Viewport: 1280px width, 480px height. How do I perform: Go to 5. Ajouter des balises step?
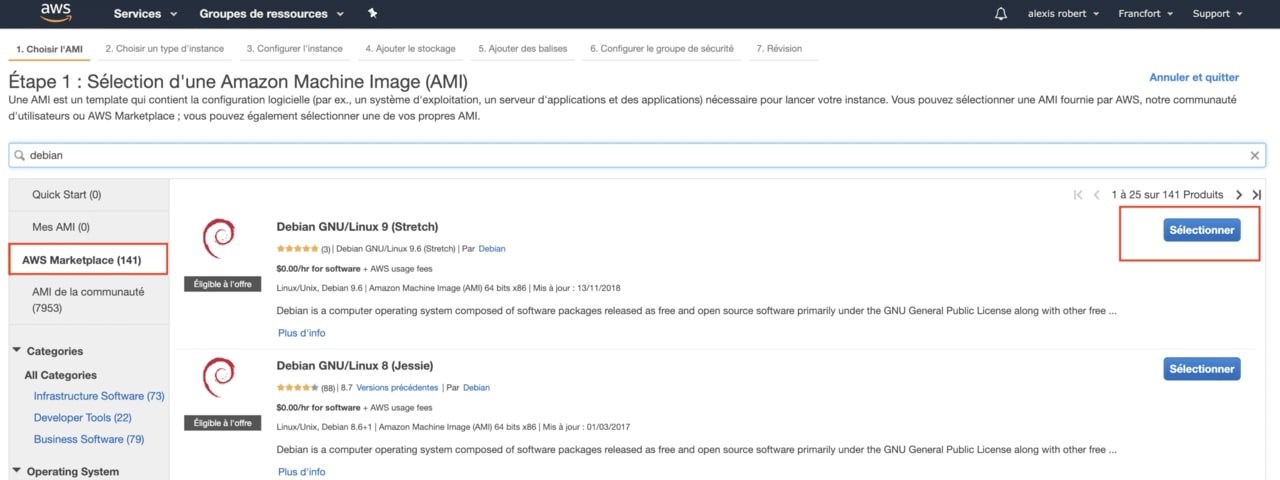(x=523, y=48)
